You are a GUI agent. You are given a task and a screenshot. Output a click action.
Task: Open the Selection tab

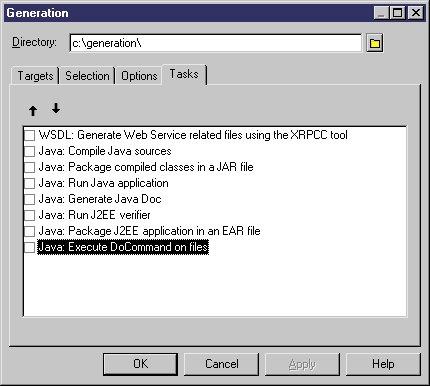[87, 76]
